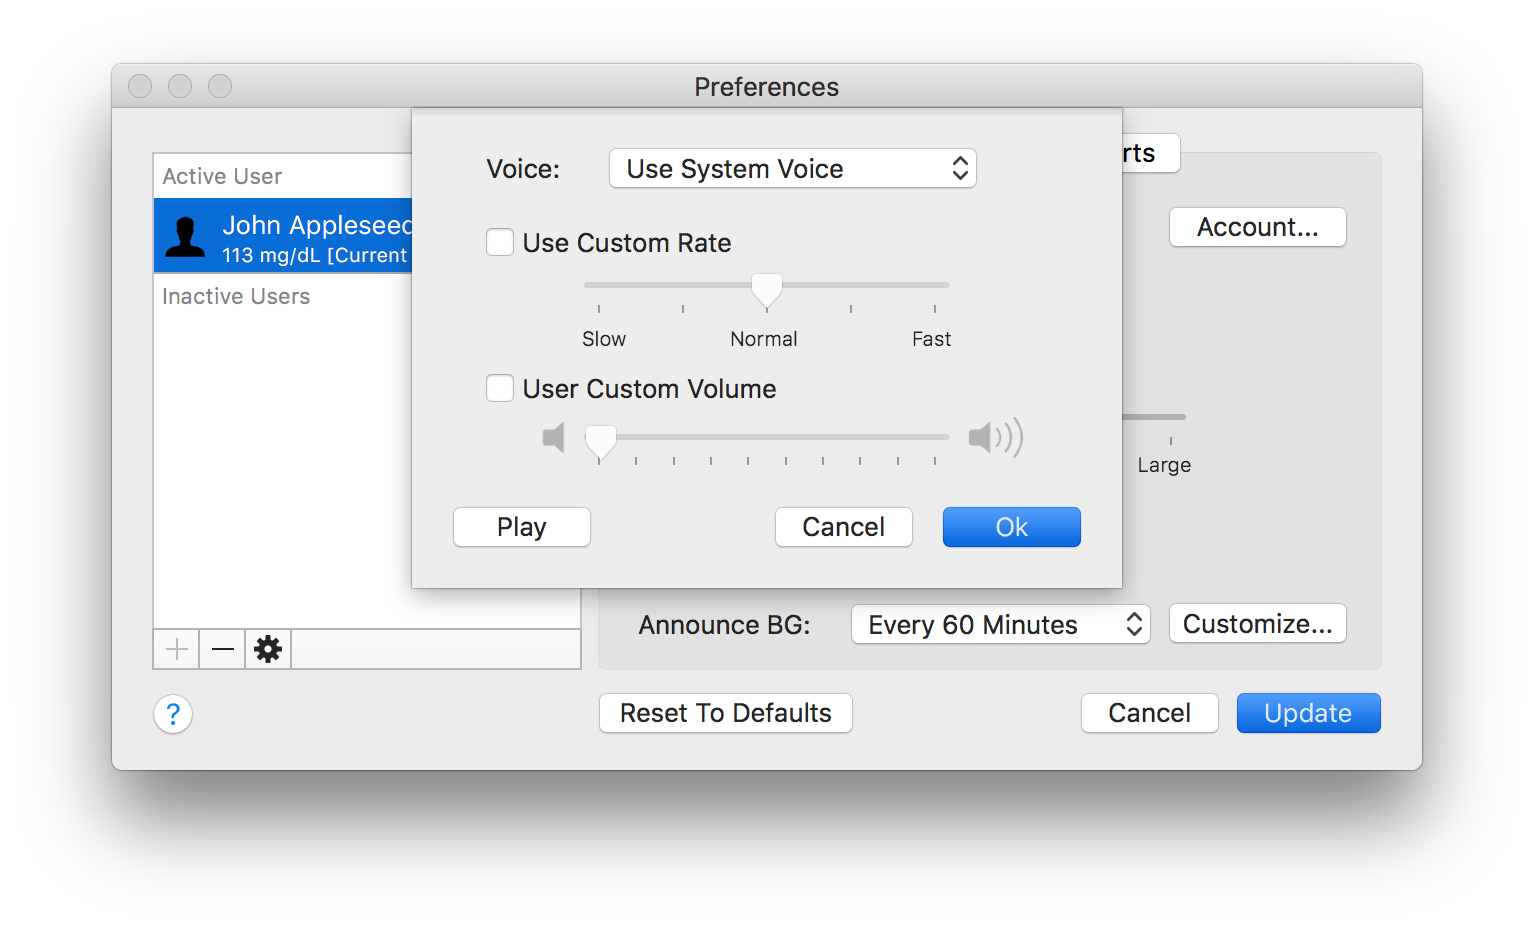Click the loud volume speaker icon
Viewport: 1534px width, 930px height.
pyautogui.click(x=995, y=438)
